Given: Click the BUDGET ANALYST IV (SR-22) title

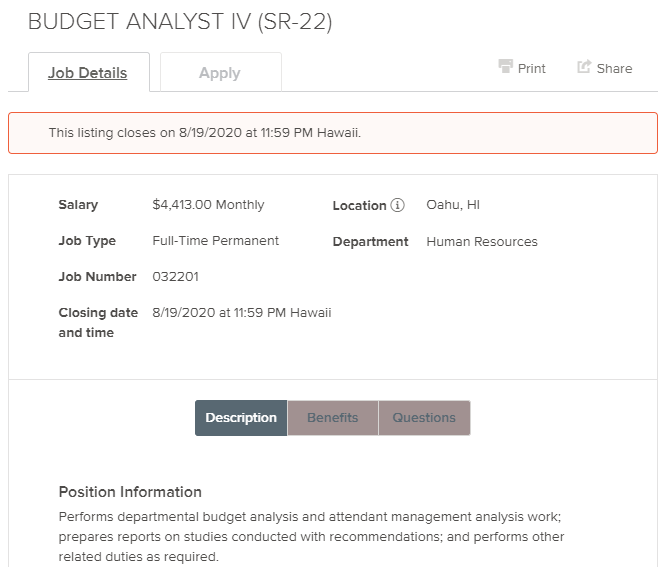Looking at the screenshot, I should point(180,22).
